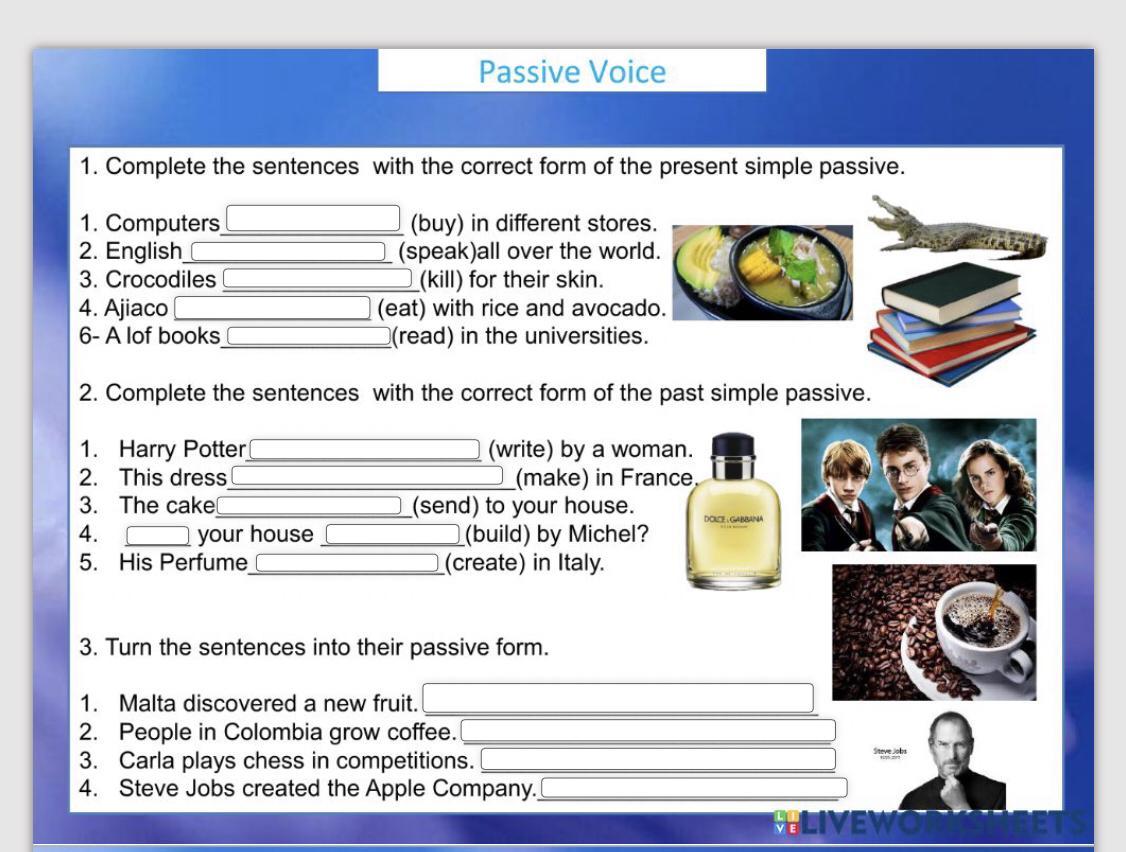The height and width of the screenshot is (852, 1126).
Task: Click the His Perfume (create) answer field
Action: 347,562
